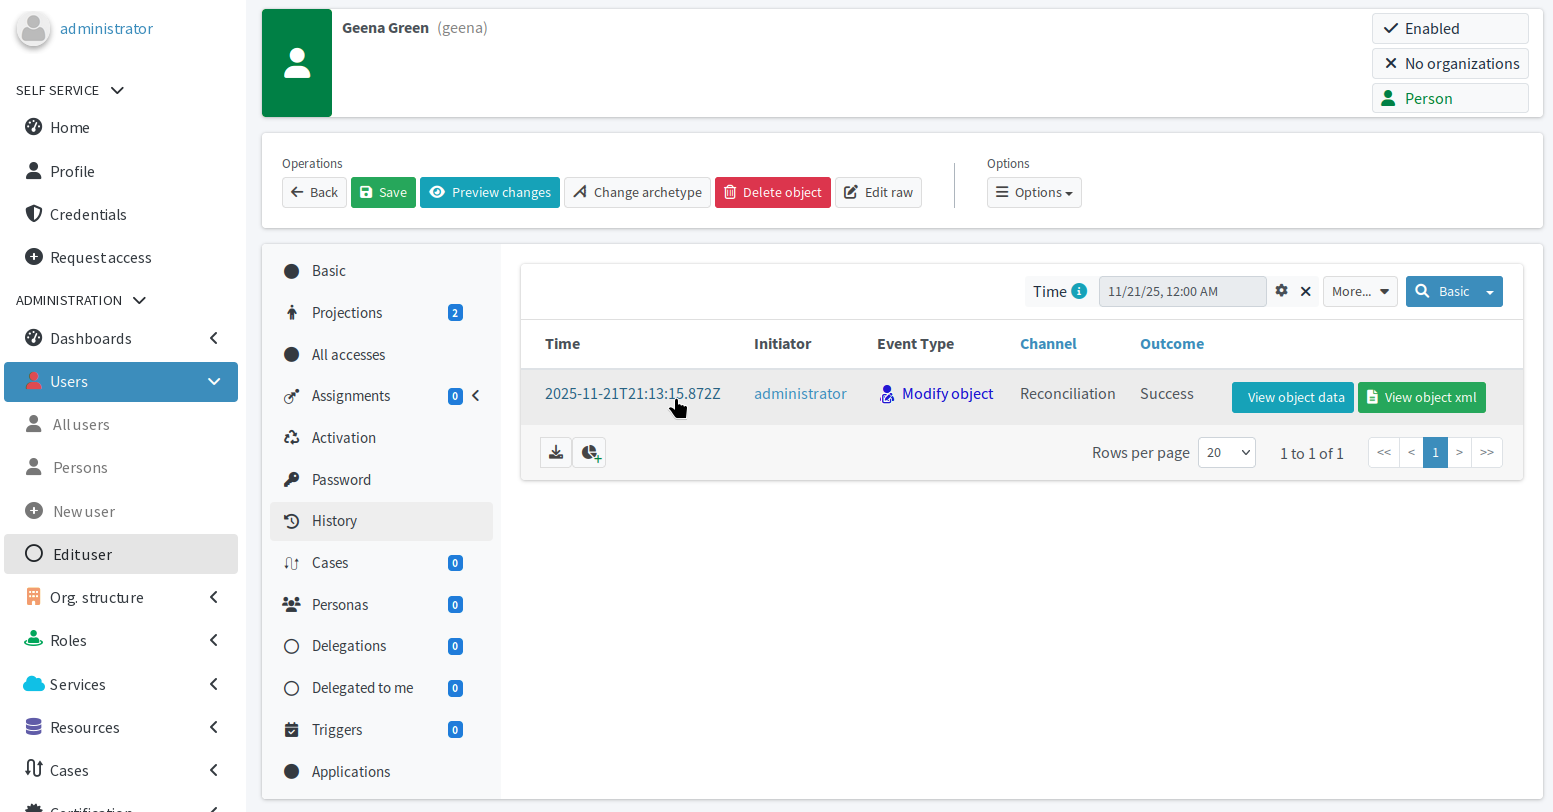1553x812 pixels.
Task: Open the Rows per page dropdown
Action: click(x=1226, y=452)
